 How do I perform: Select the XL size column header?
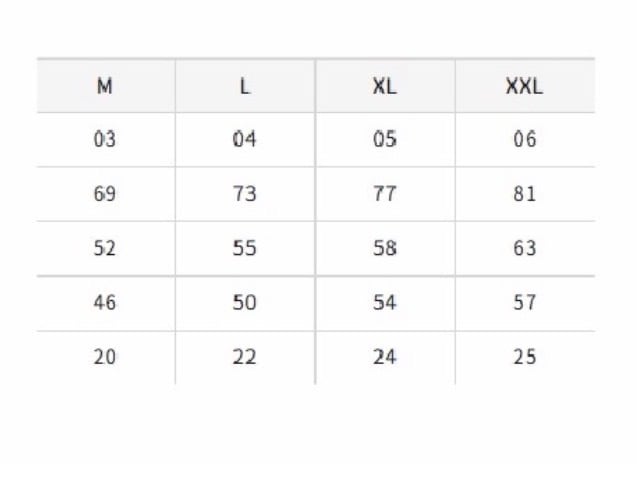(385, 86)
